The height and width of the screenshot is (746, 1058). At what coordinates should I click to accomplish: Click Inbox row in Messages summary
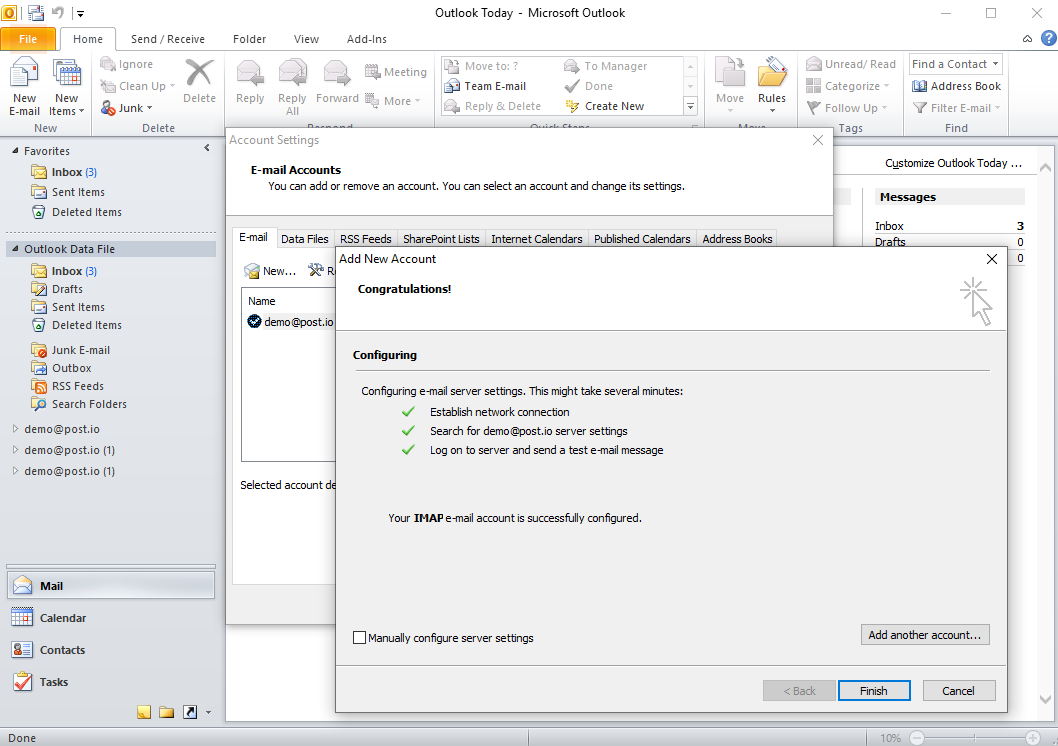coord(949,226)
